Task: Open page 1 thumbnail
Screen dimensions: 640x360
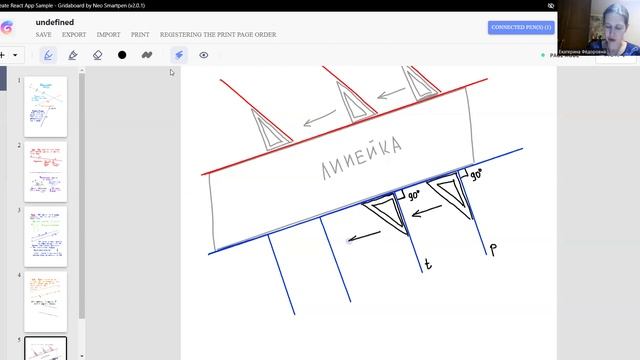Action: [x=45, y=107]
